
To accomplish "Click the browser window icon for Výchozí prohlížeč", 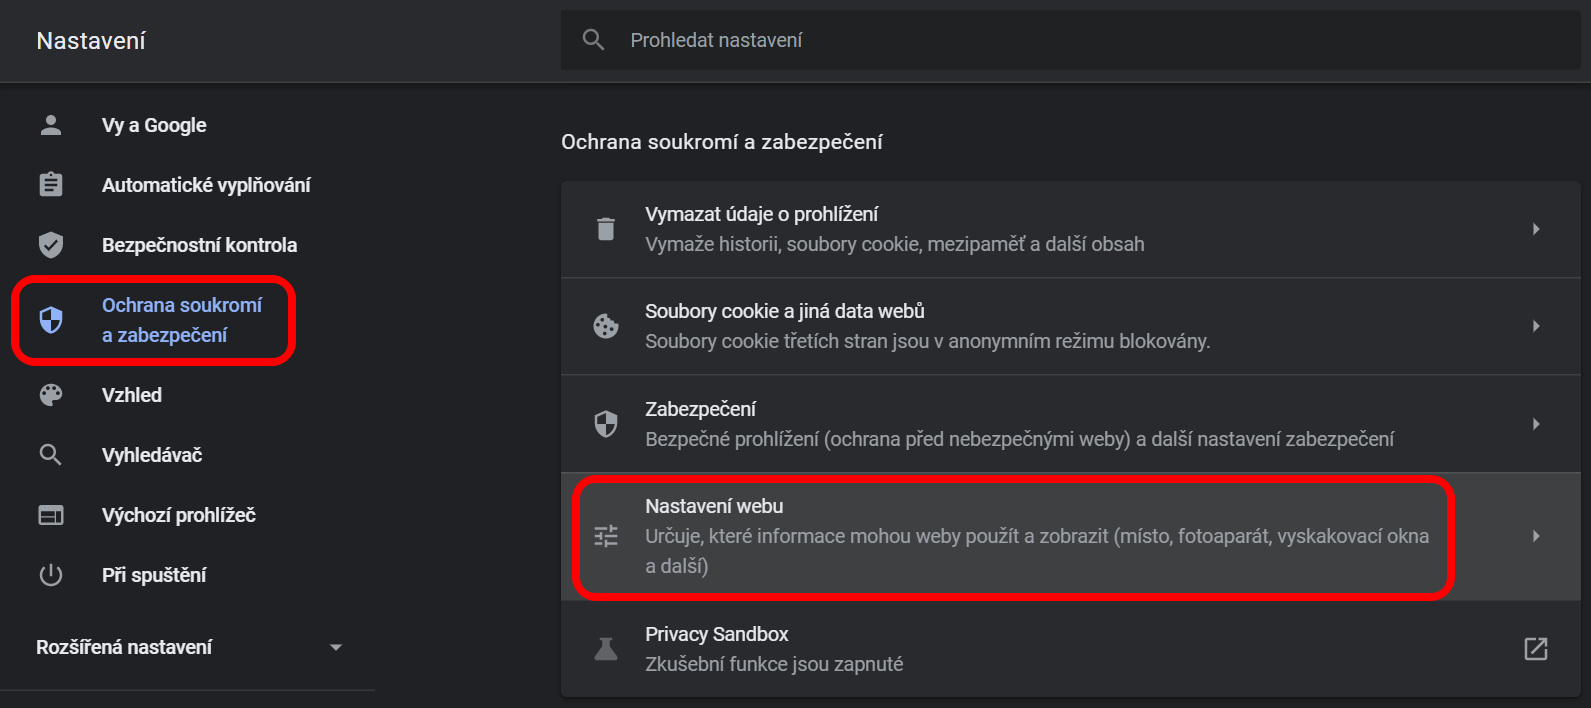I will [51, 515].
